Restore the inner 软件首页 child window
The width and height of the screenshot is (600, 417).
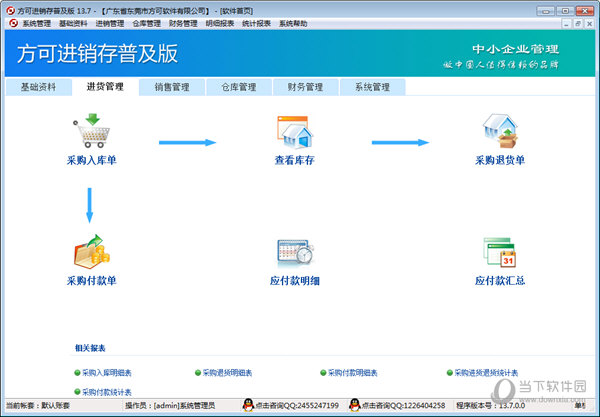578,24
